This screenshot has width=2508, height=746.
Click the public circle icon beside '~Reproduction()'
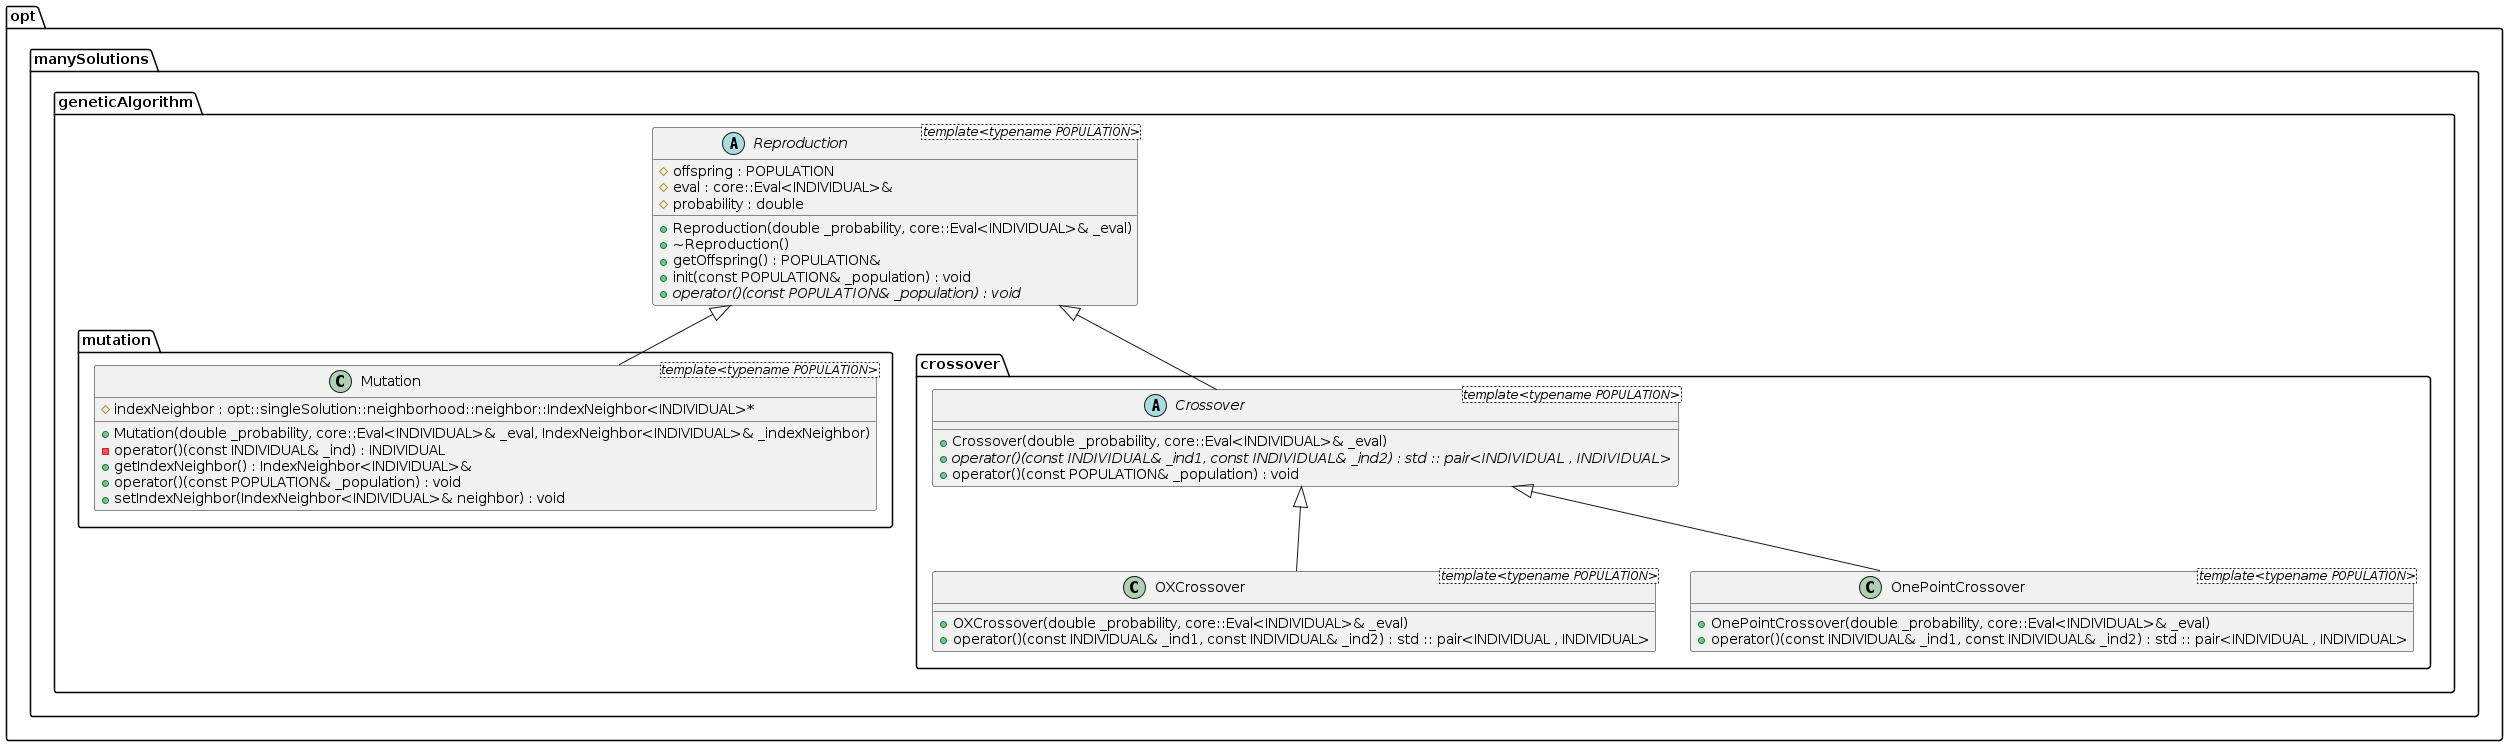pos(663,245)
